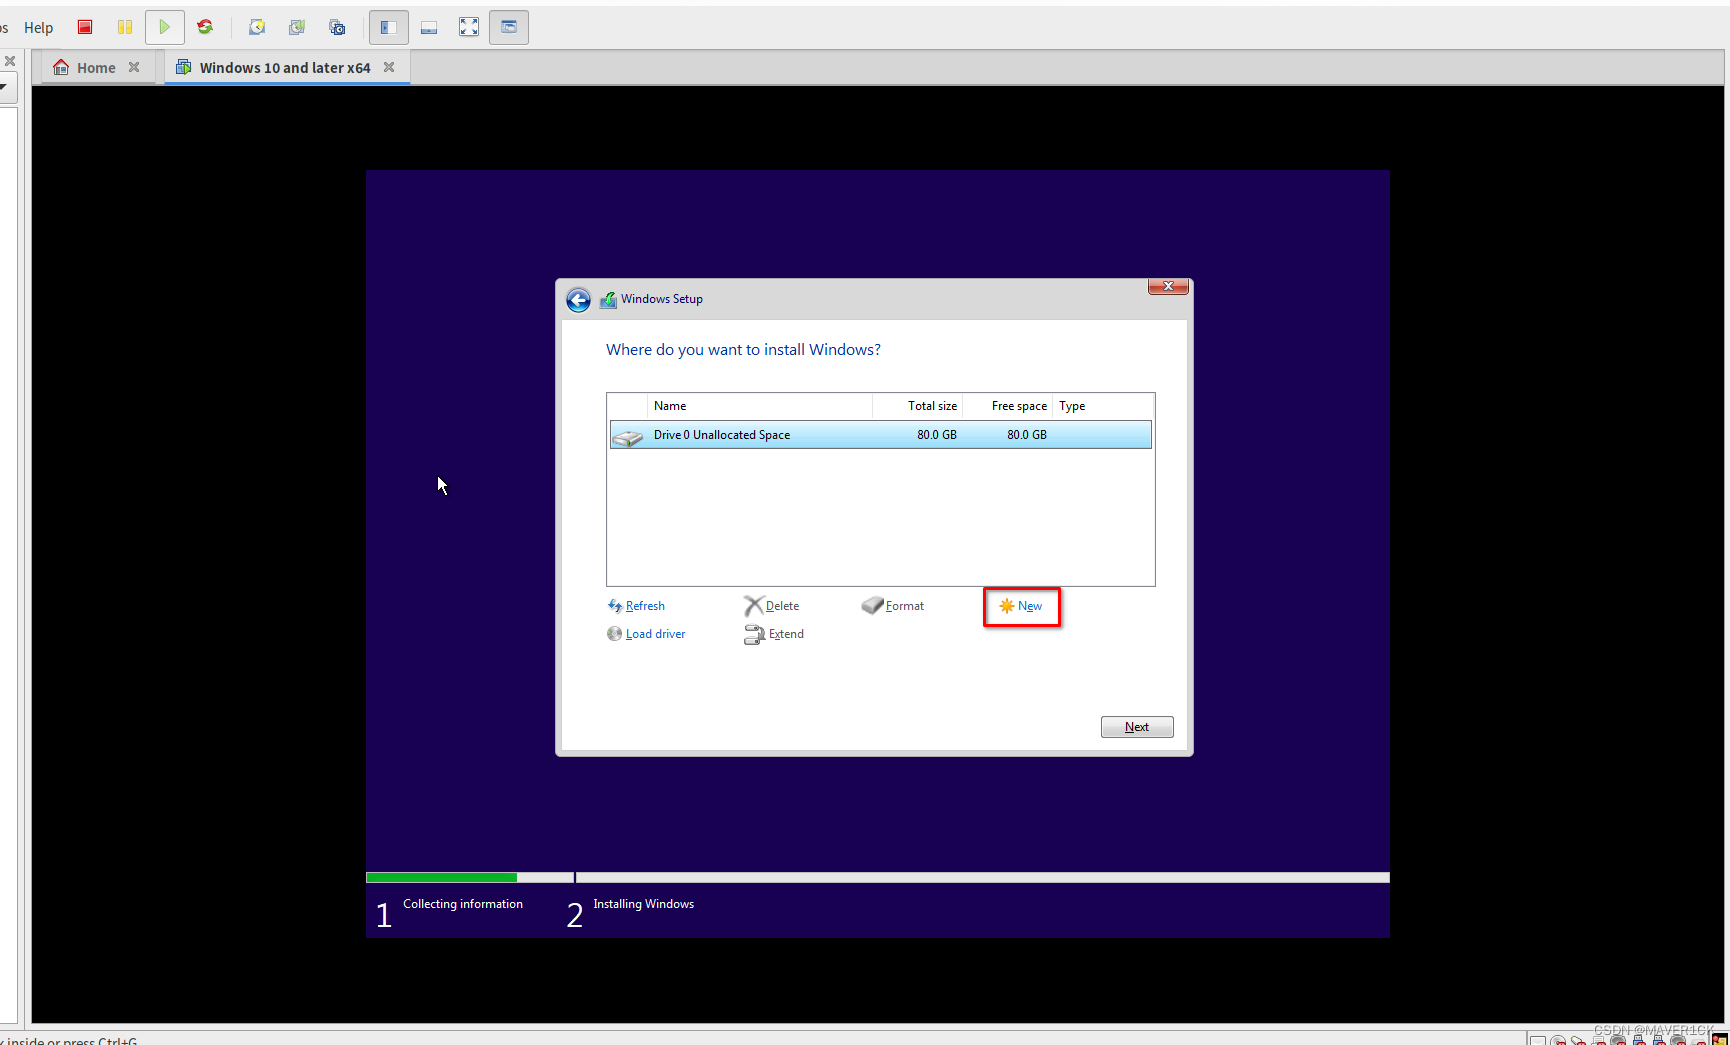Close the library side panel
This screenshot has height=1045, width=1730.
[x=9, y=61]
